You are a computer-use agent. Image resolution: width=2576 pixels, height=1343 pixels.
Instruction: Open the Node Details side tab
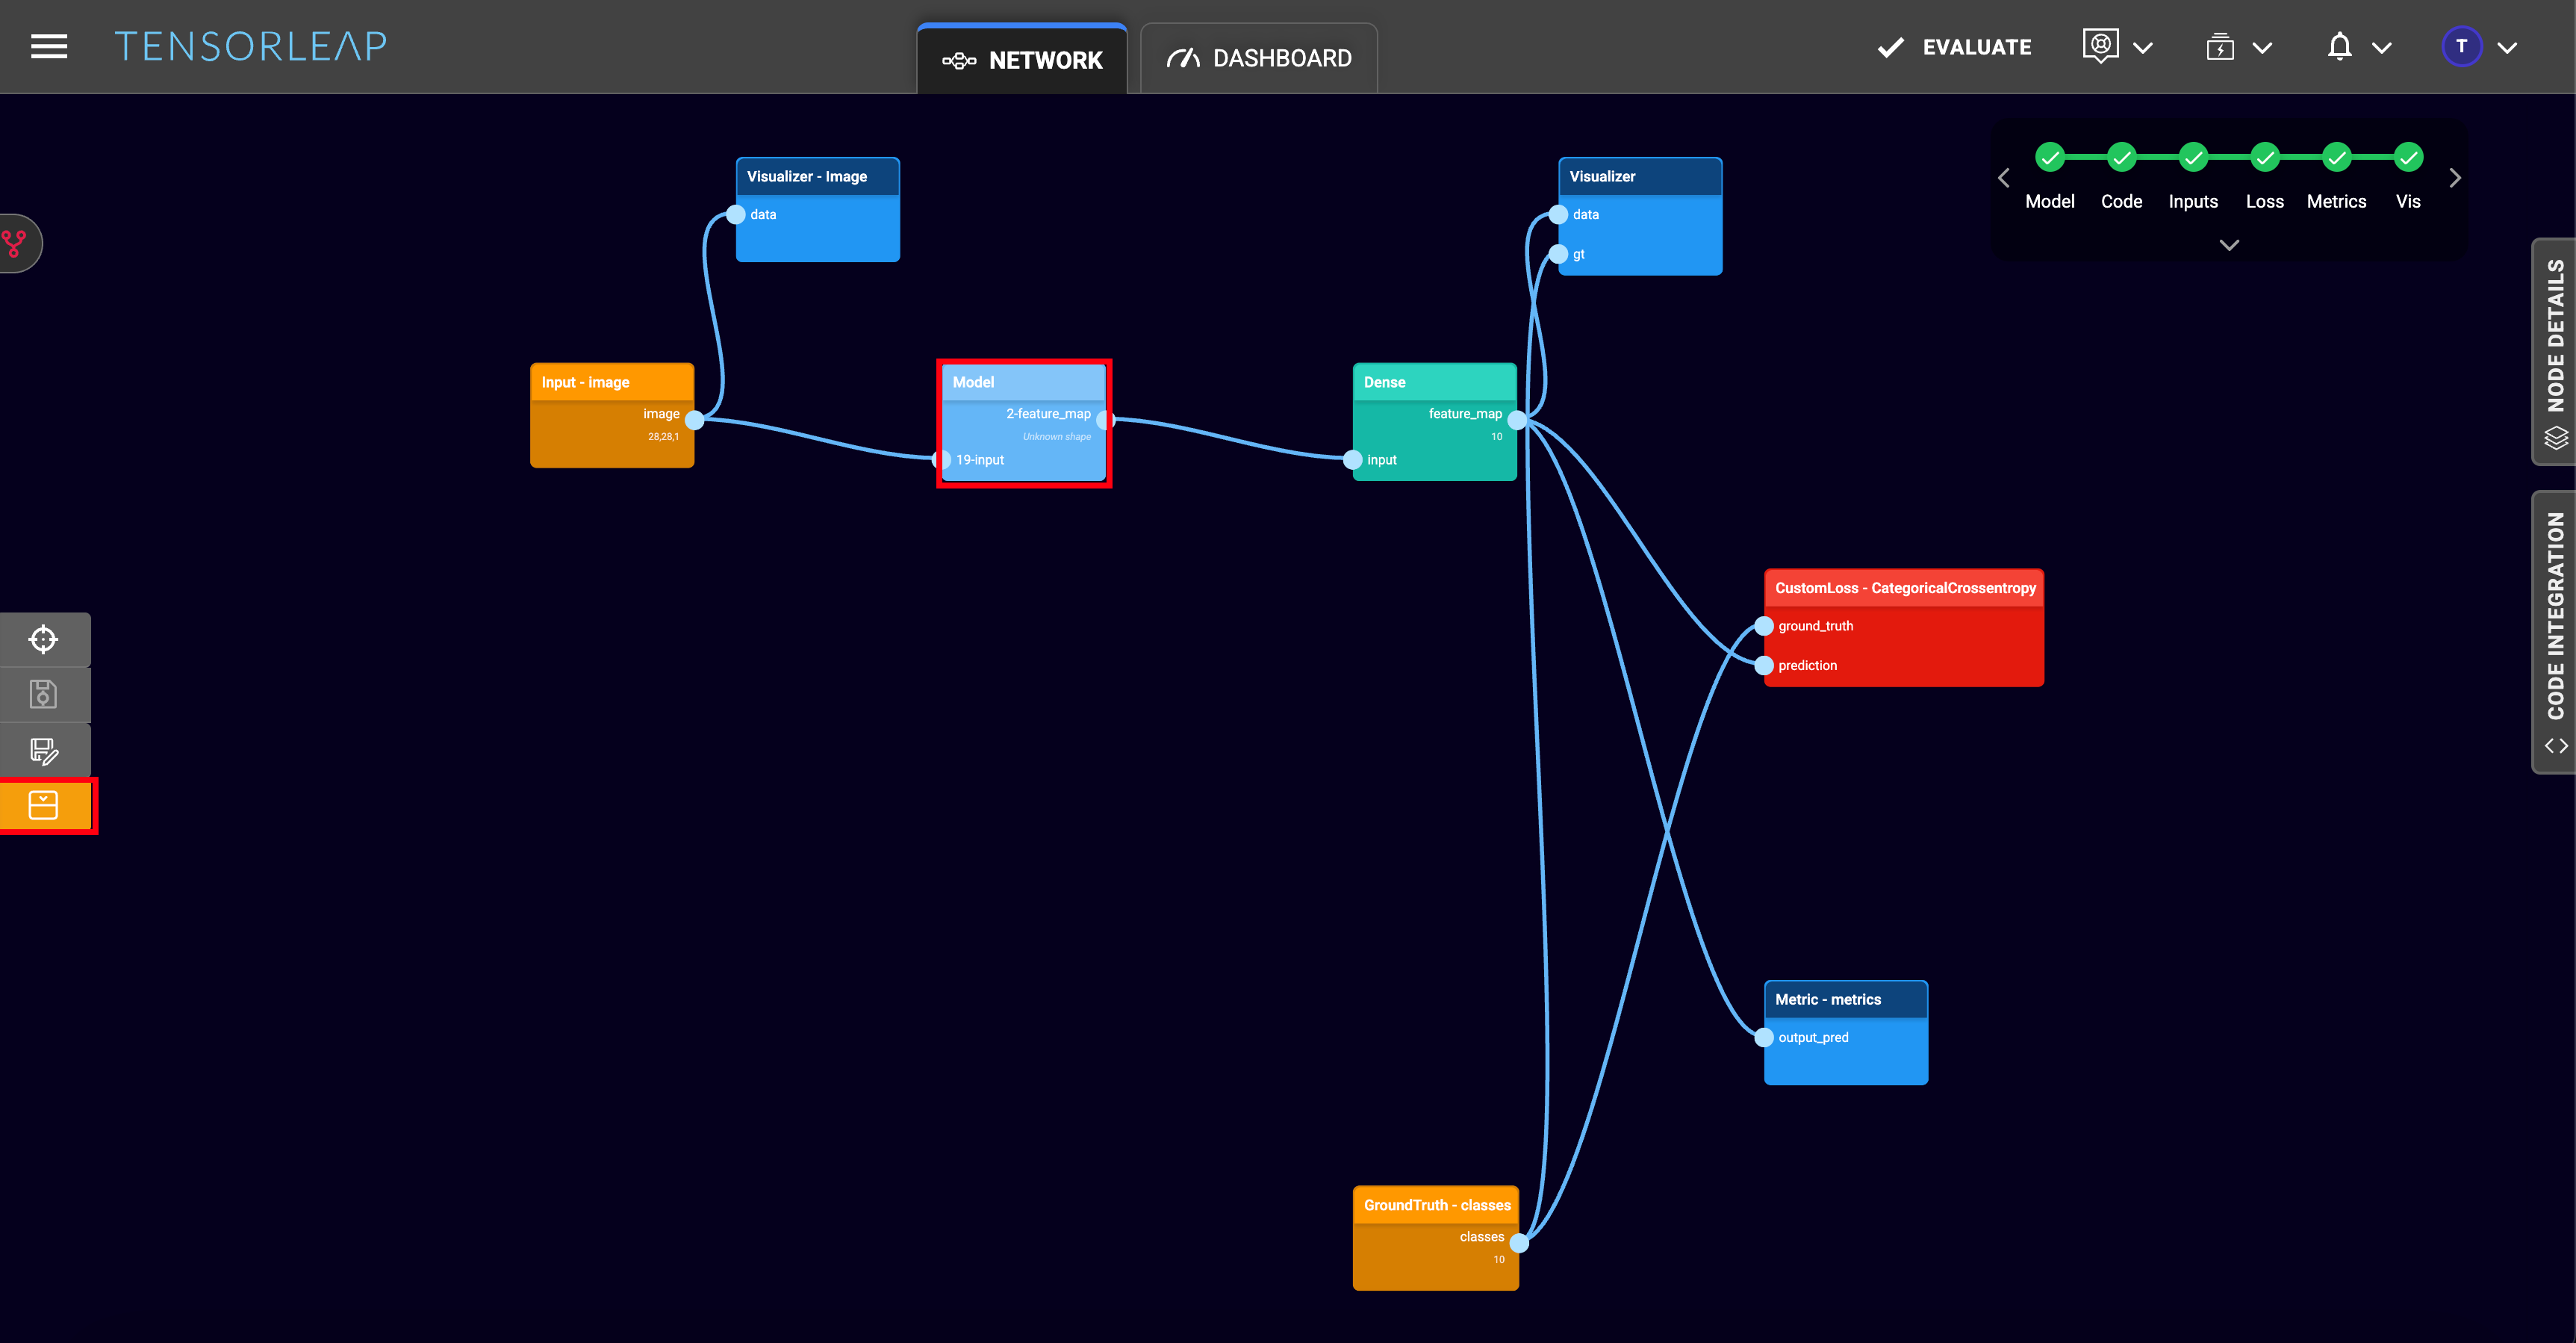tap(2555, 351)
